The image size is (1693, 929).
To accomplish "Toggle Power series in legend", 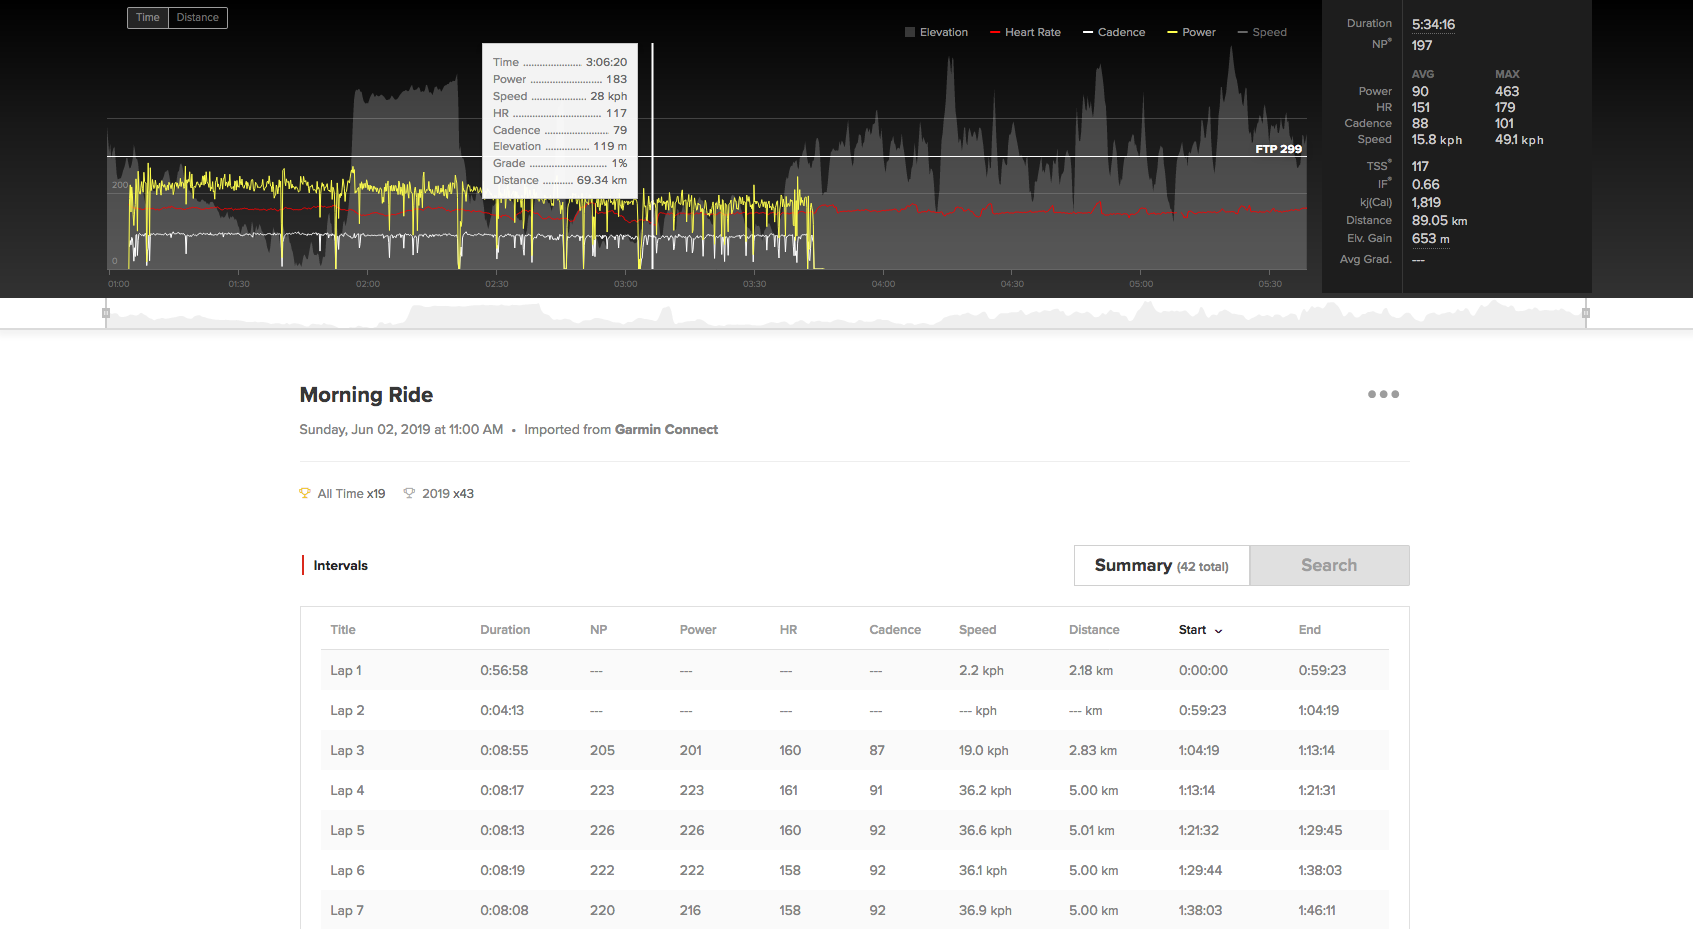I will click(1191, 32).
